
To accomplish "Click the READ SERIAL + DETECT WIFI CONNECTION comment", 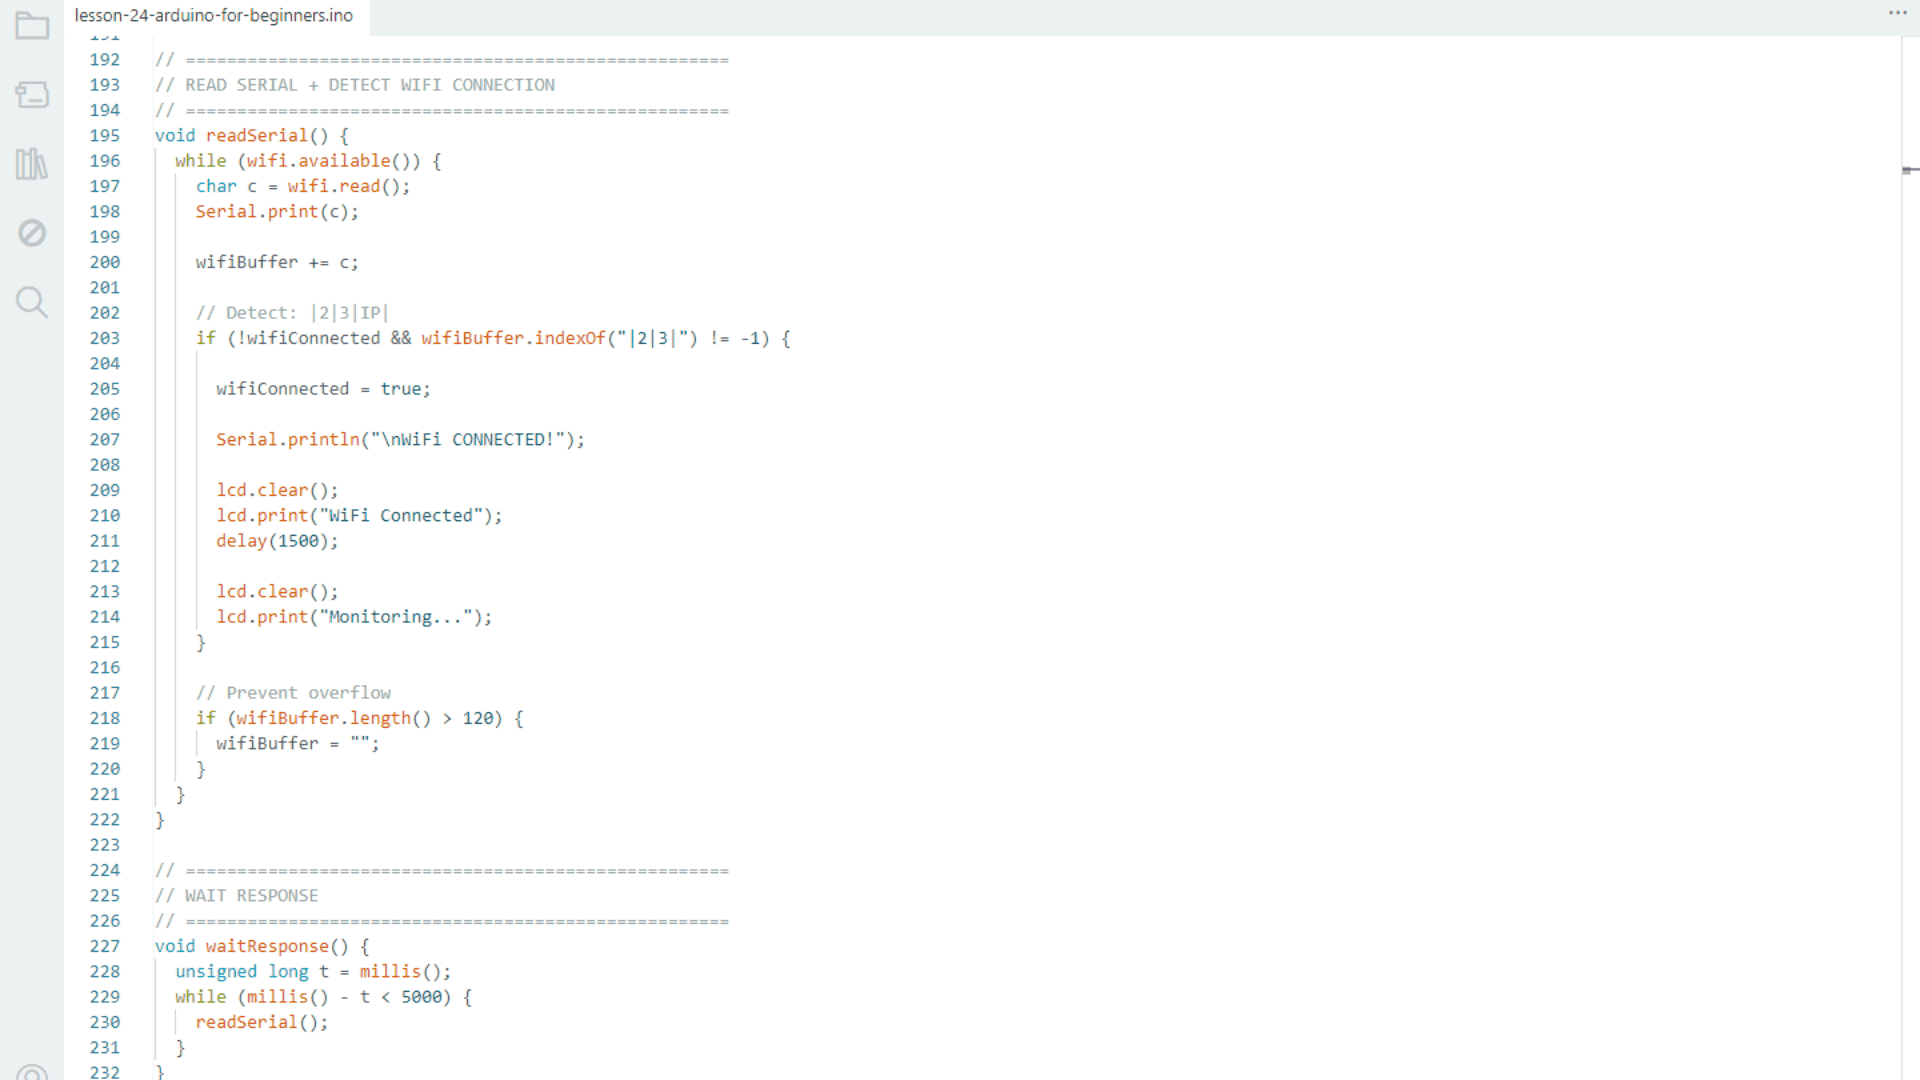I will [x=355, y=85].
